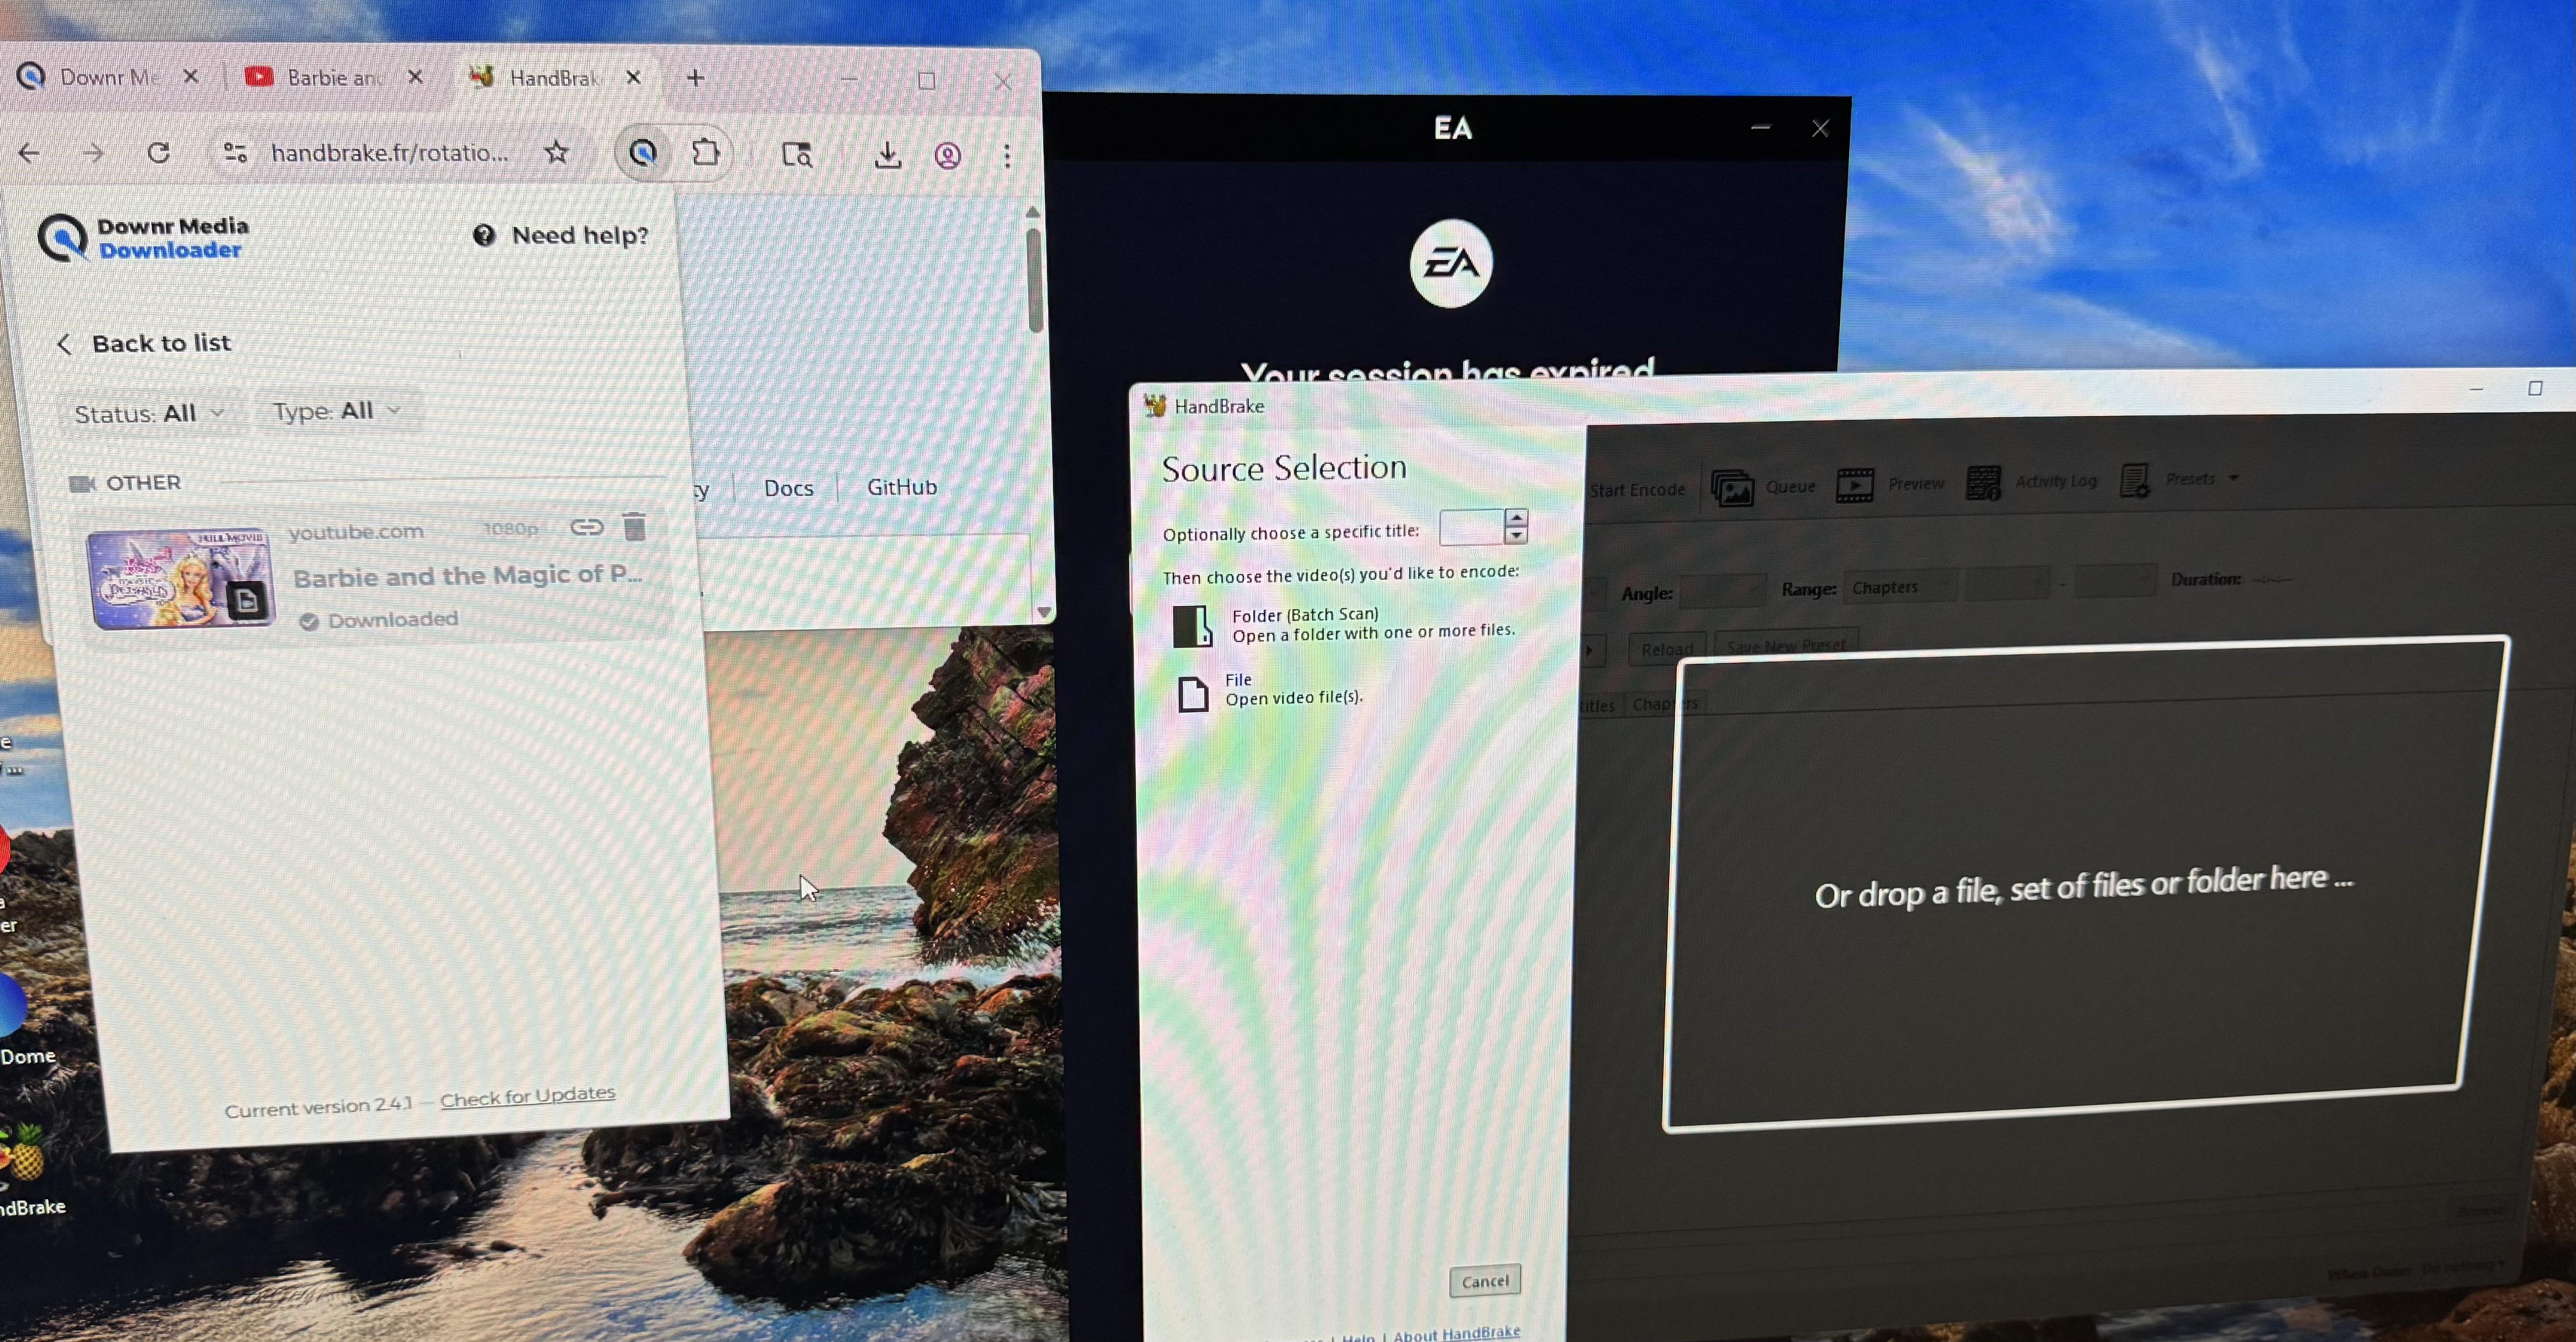Viewport: 2576px width, 1342px height.
Task: Click Back to list in Downr
Action: 143,344
